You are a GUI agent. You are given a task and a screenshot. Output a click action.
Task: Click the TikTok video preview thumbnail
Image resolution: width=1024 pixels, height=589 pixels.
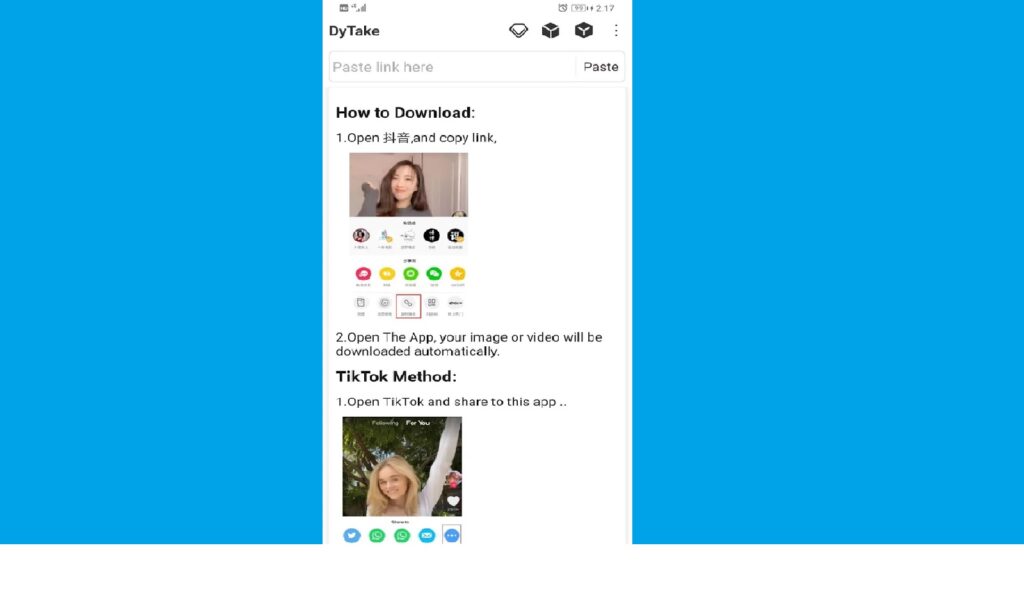pyautogui.click(x=401, y=466)
